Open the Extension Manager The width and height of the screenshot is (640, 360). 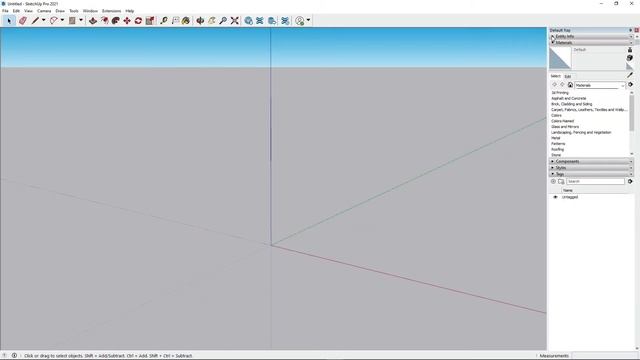click(285, 20)
